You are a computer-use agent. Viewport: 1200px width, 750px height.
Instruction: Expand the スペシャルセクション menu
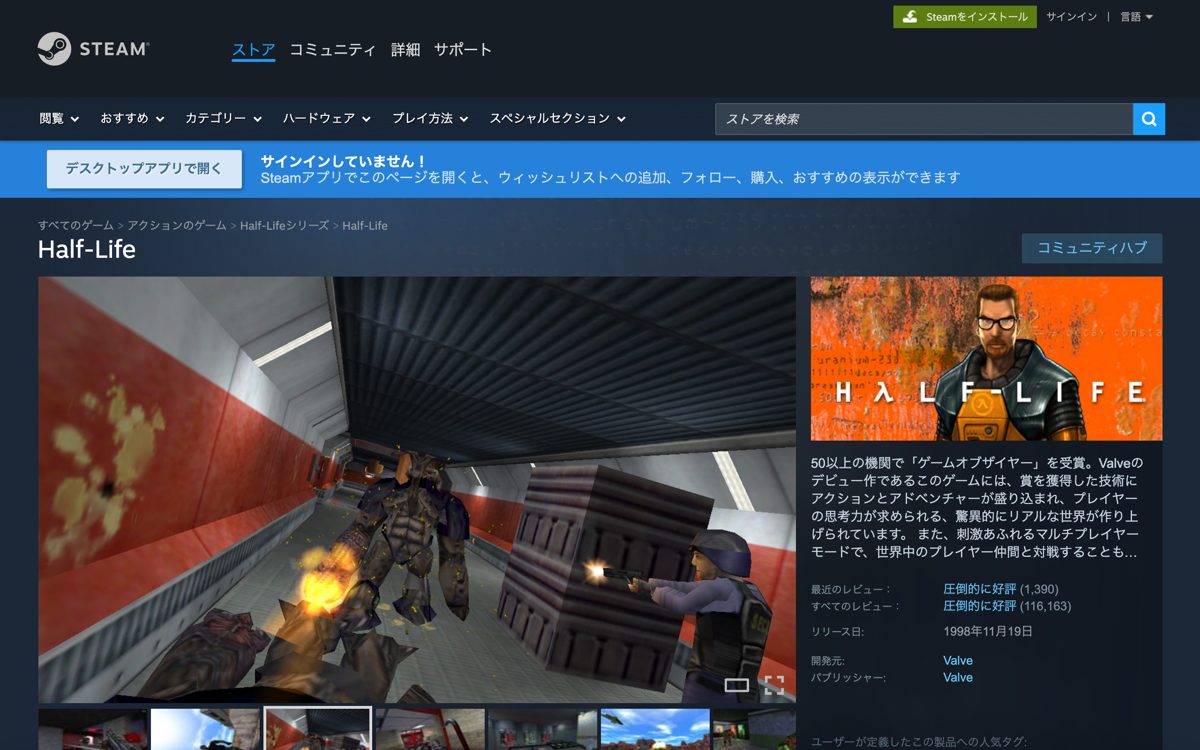(x=558, y=118)
